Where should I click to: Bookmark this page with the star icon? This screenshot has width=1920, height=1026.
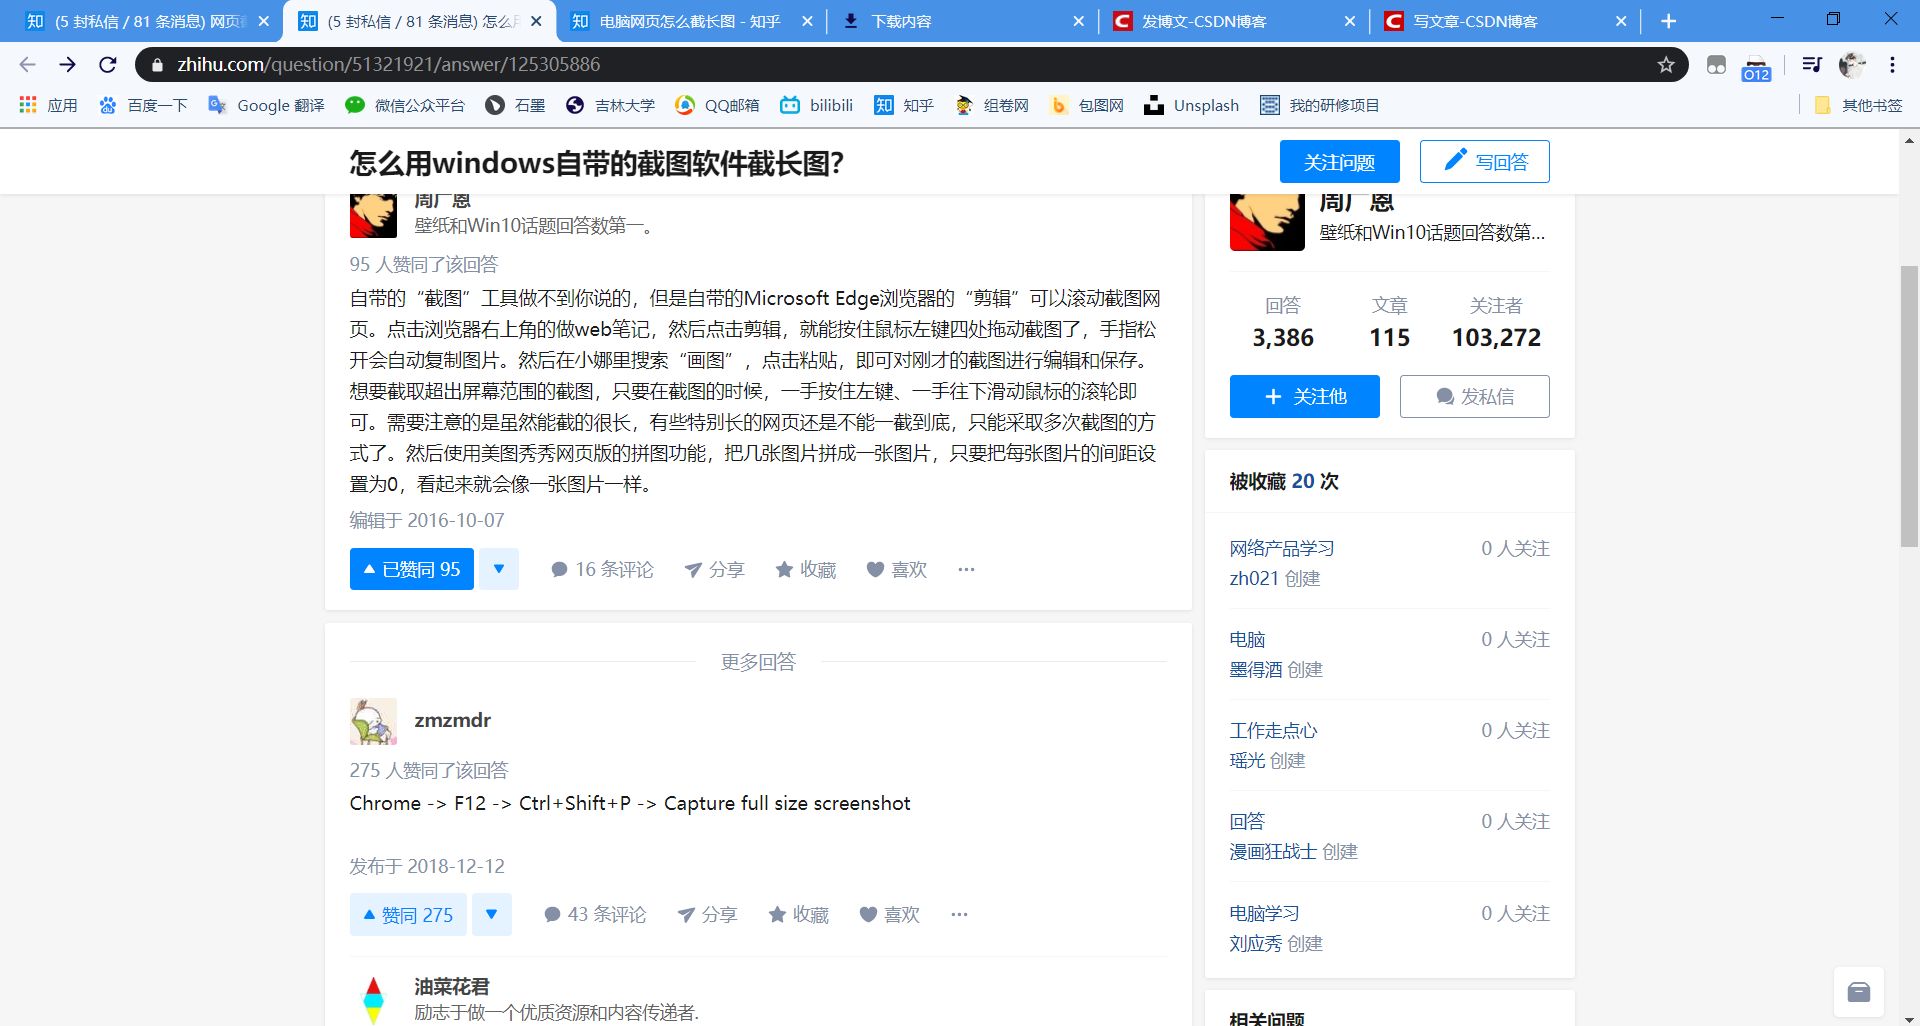pyautogui.click(x=1665, y=65)
